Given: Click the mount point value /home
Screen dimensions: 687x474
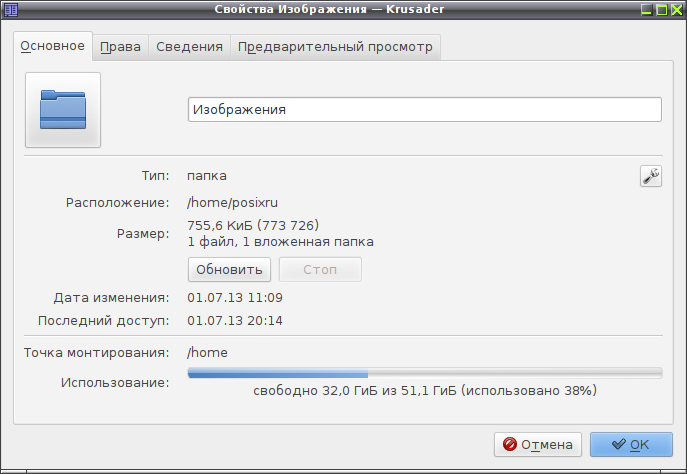Looking at the screenshot, I should (207, 353).
